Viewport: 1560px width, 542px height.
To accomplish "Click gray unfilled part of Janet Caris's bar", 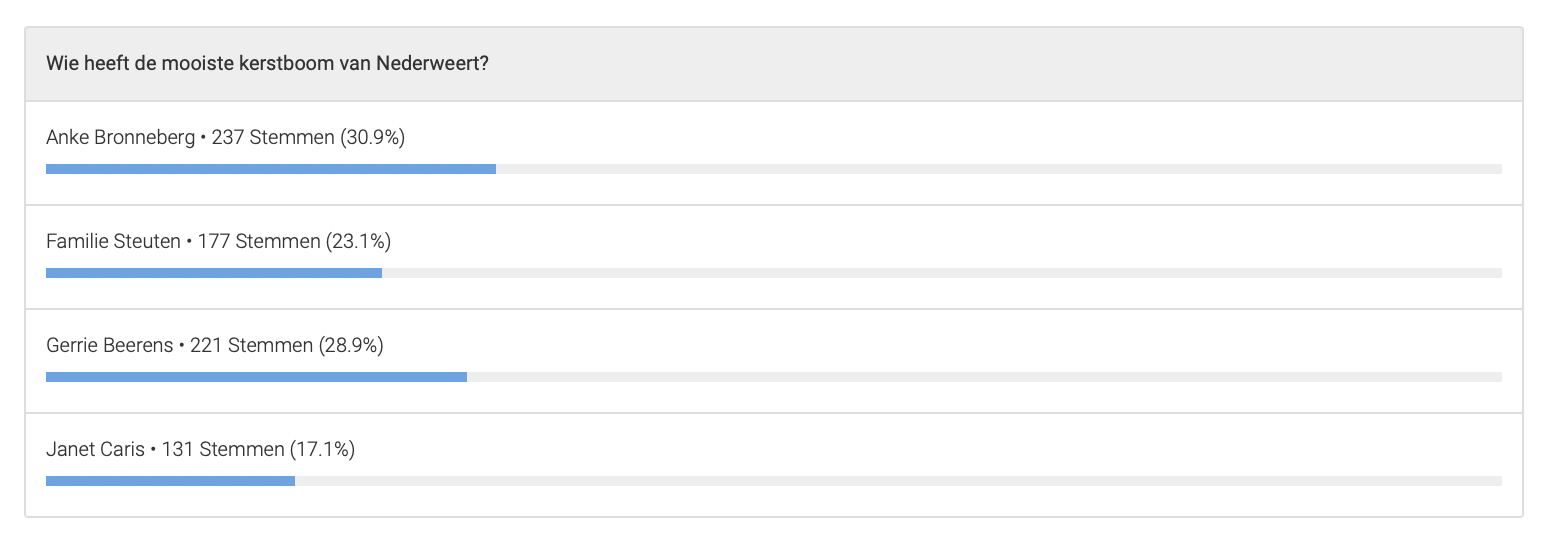I will (x=898, y=481).
